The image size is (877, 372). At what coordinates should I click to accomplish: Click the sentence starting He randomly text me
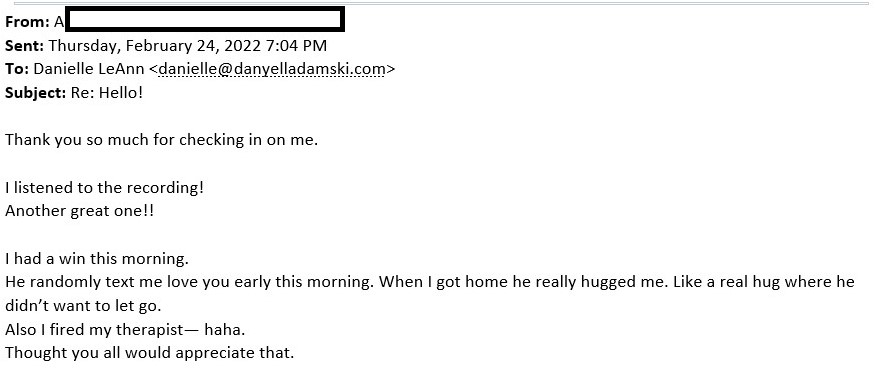(x=190, y=282)
